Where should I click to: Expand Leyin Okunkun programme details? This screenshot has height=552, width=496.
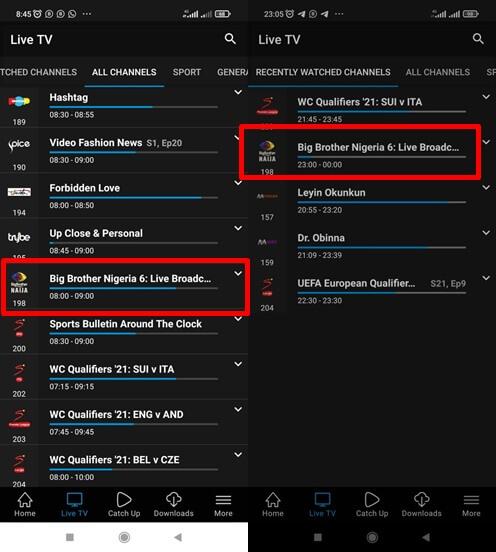pyautogui.click(x=486, y=187)
